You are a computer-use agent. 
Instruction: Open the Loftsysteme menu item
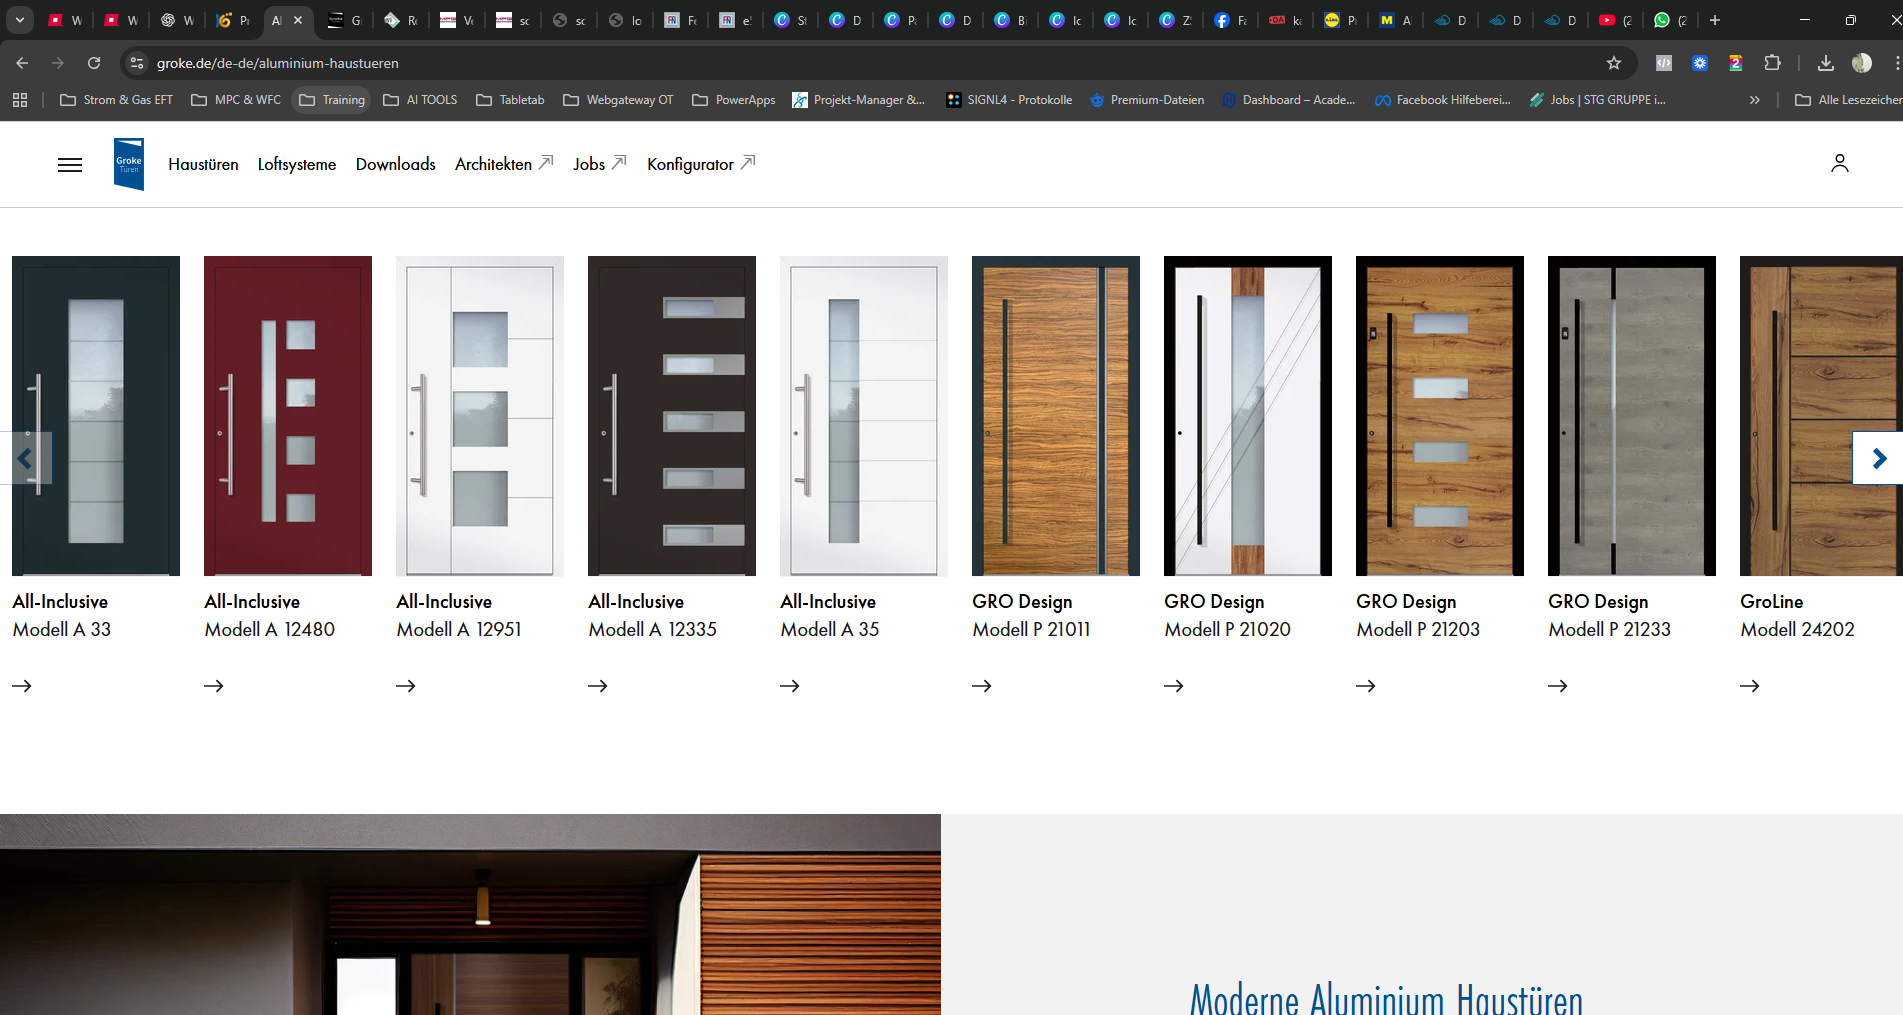296,164
